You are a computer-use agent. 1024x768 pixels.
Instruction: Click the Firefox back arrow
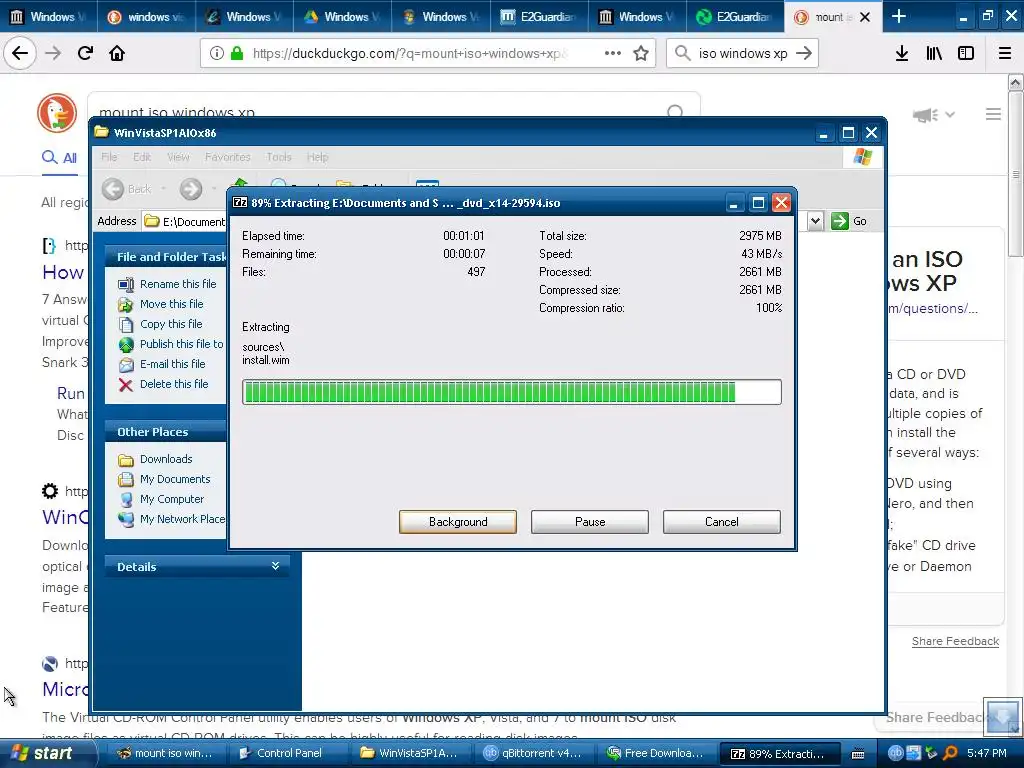point(20,53)
